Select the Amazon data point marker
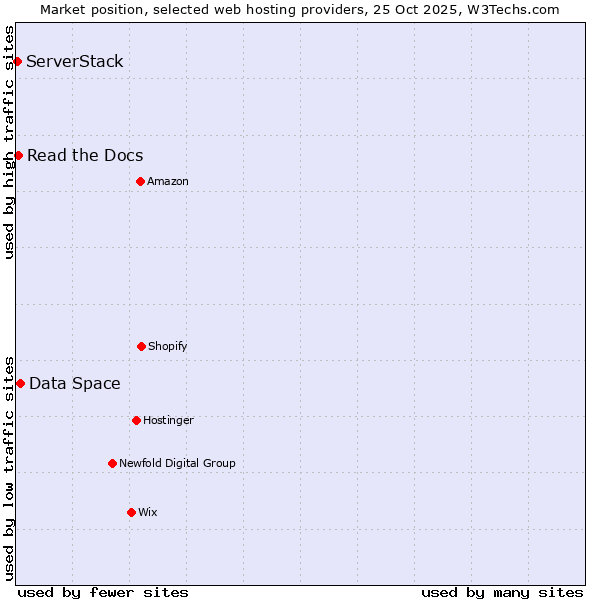Screen dimensions: 600x600 coord(140,181)
